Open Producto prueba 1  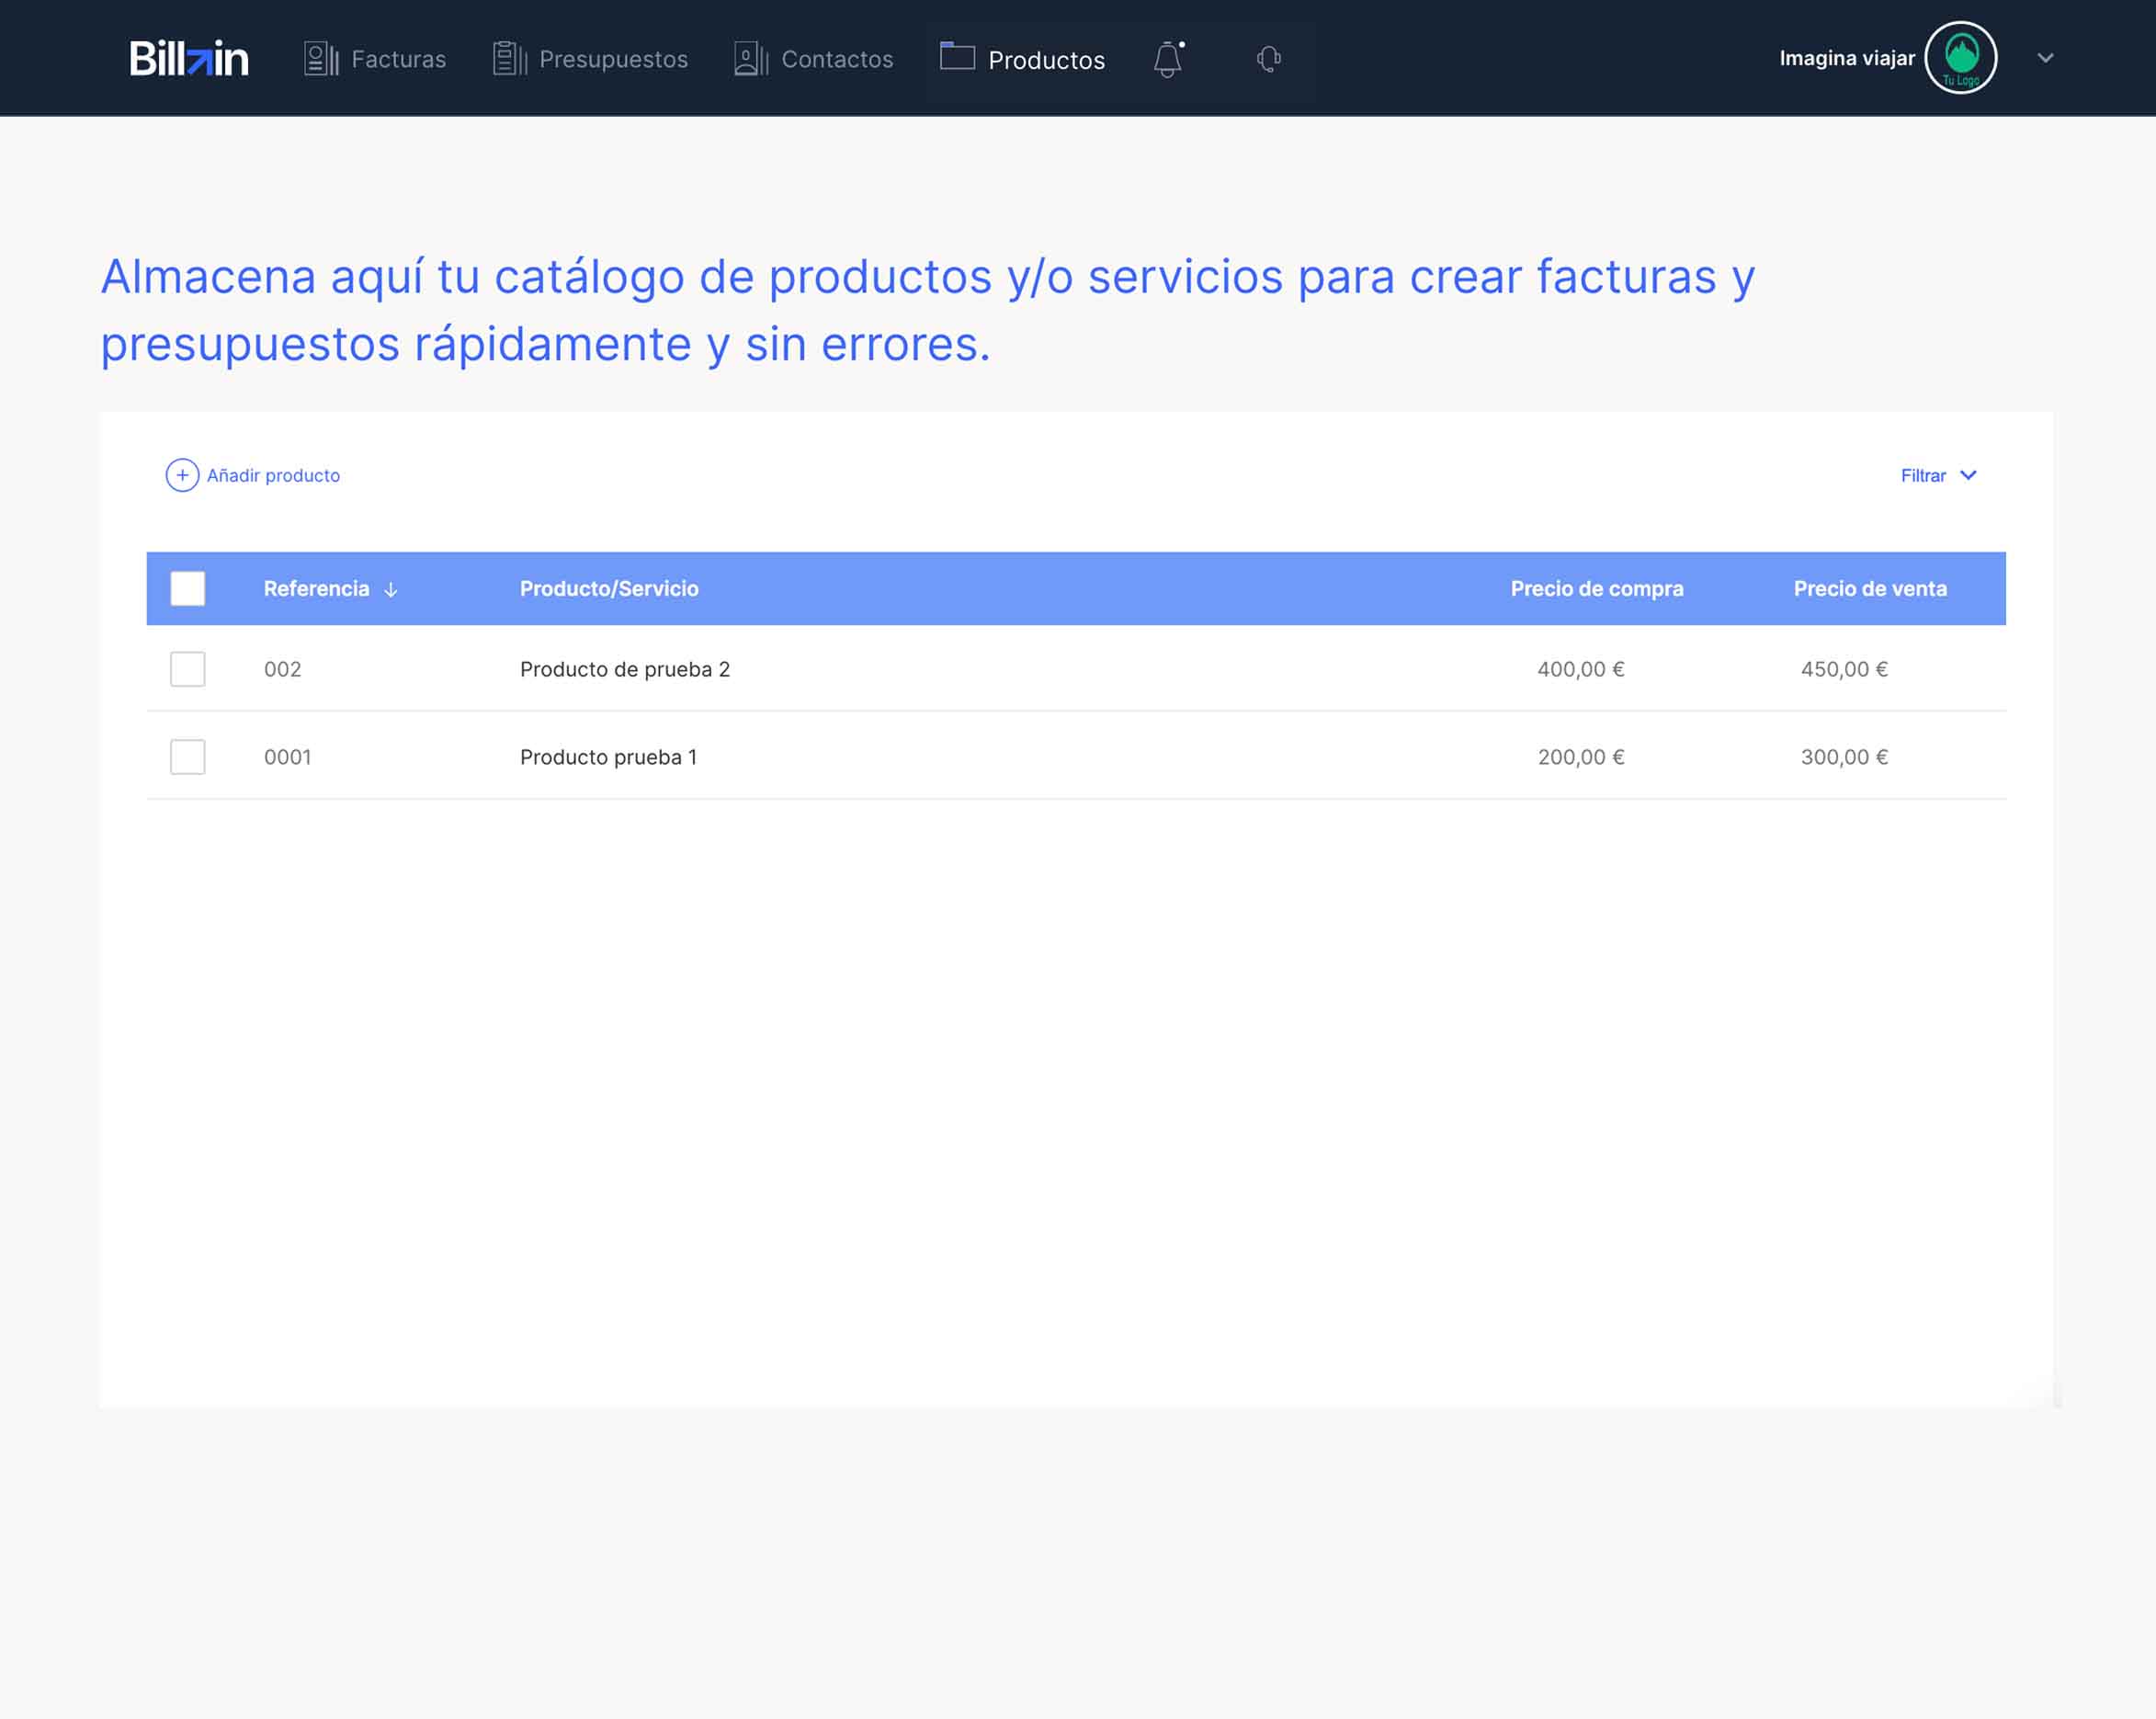(x=608, y=757)
